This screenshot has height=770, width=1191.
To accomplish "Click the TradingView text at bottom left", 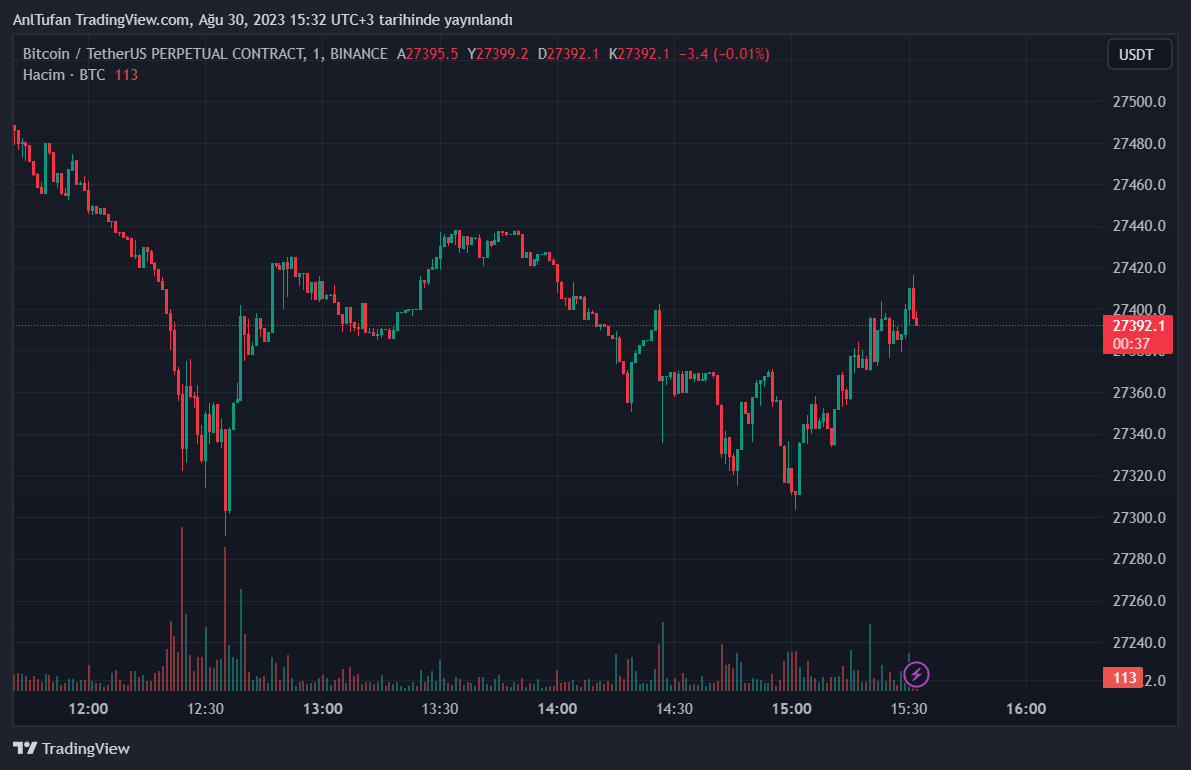I will [x=86, y=748].
